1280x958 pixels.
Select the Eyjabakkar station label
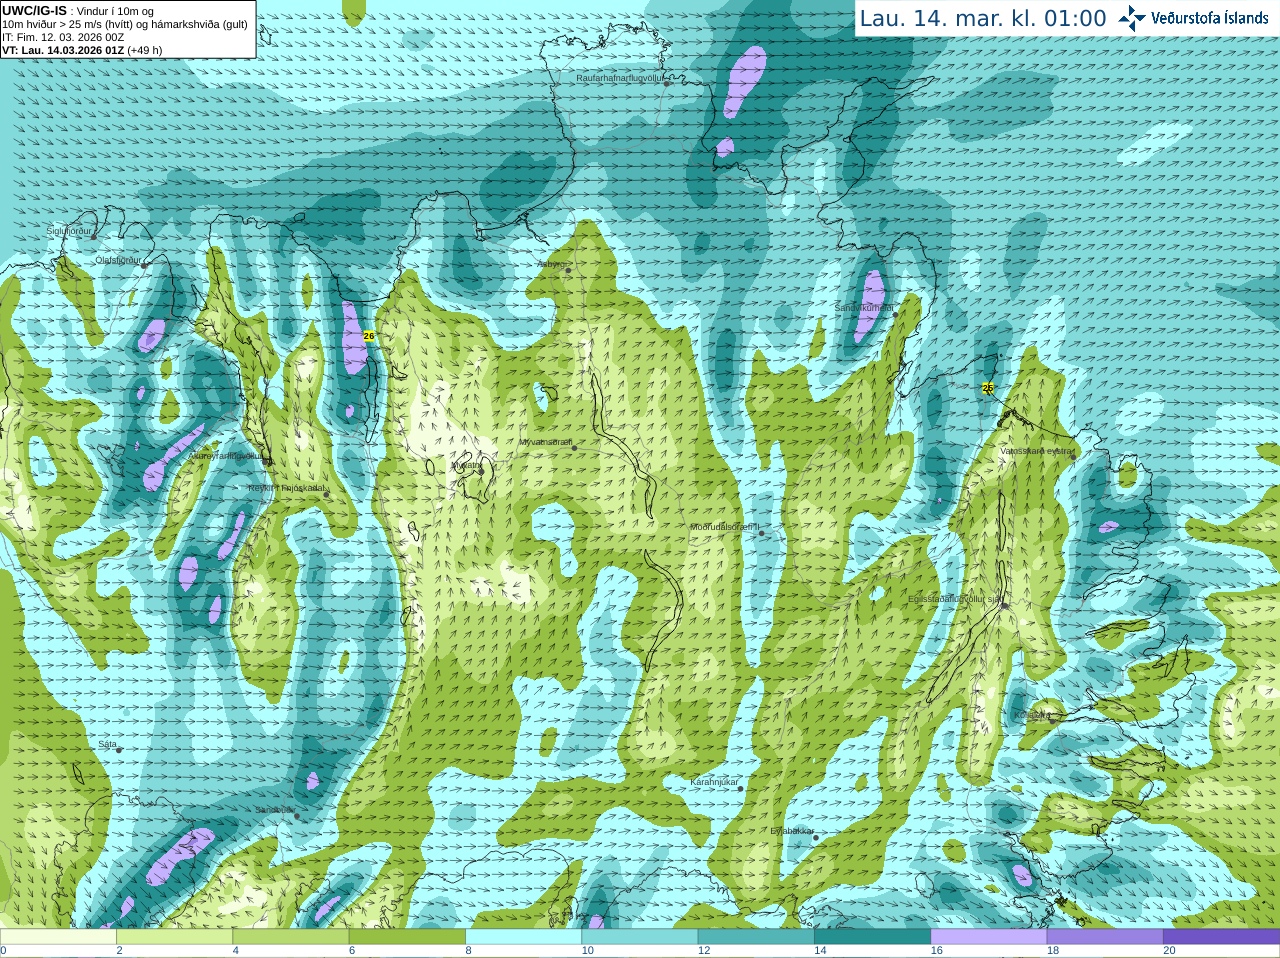tap(792, 831)
